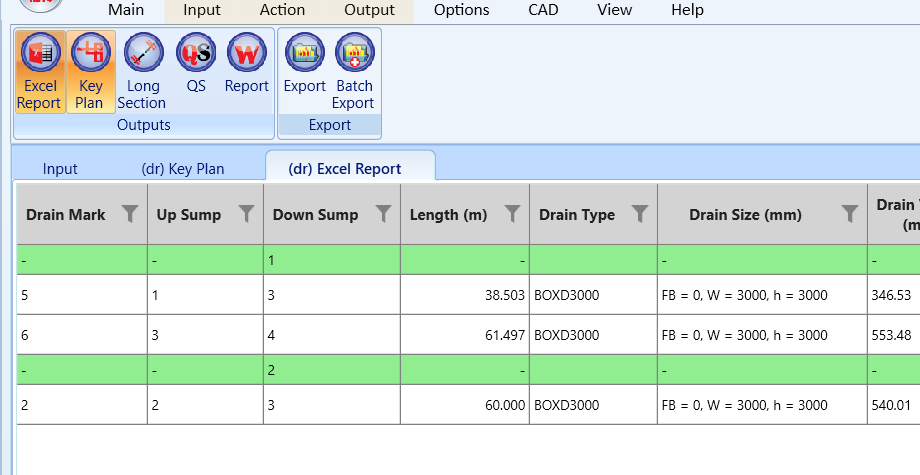Open the CAD ribbon tab

(x=543, y=10)
